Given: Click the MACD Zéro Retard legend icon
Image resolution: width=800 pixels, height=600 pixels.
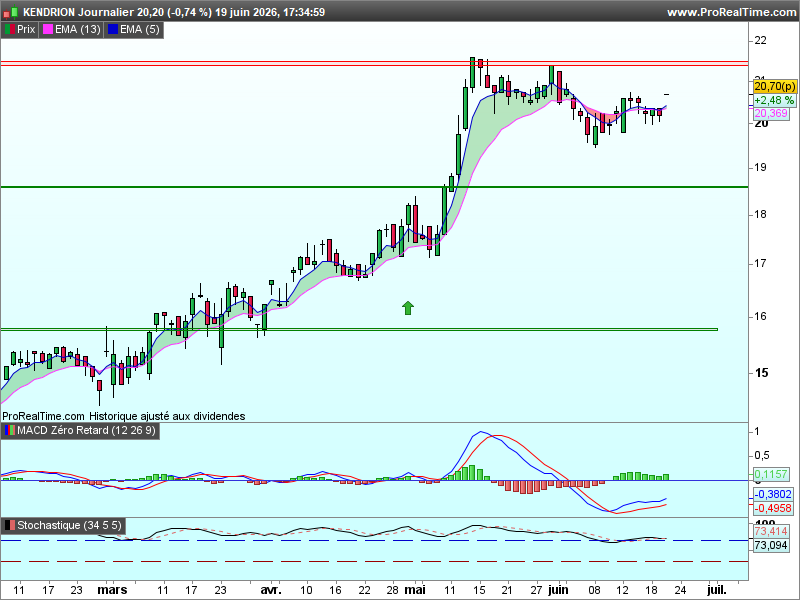Looking at the screenshot, I should (x=9, y=431).
